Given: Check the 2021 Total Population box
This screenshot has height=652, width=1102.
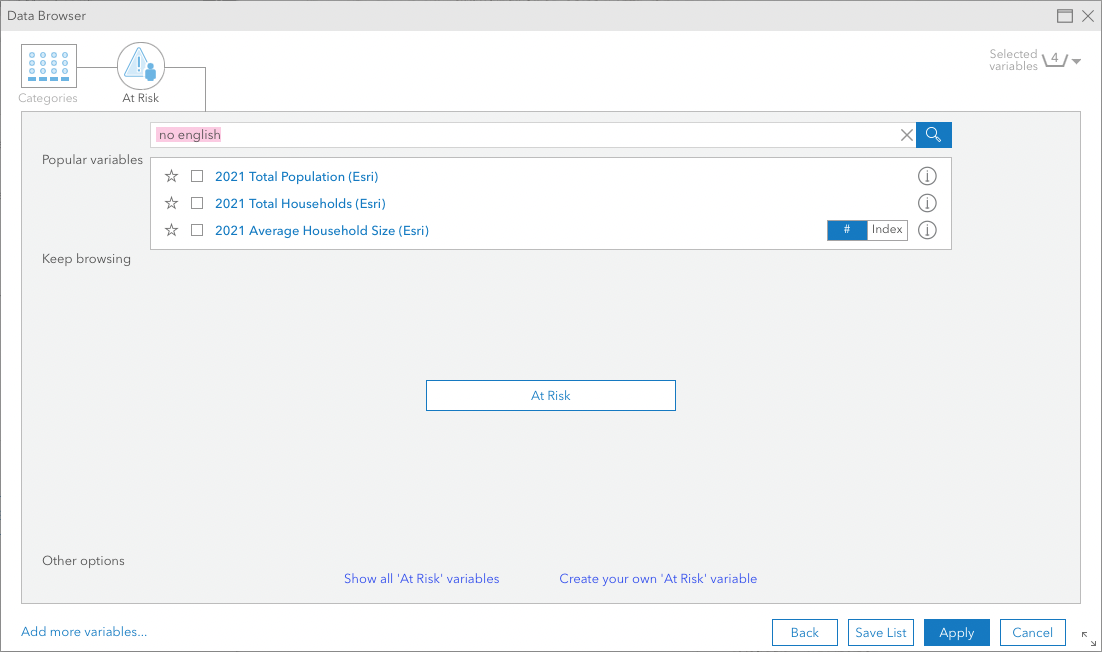Looking at the screenshot, I should pos(197,176).
